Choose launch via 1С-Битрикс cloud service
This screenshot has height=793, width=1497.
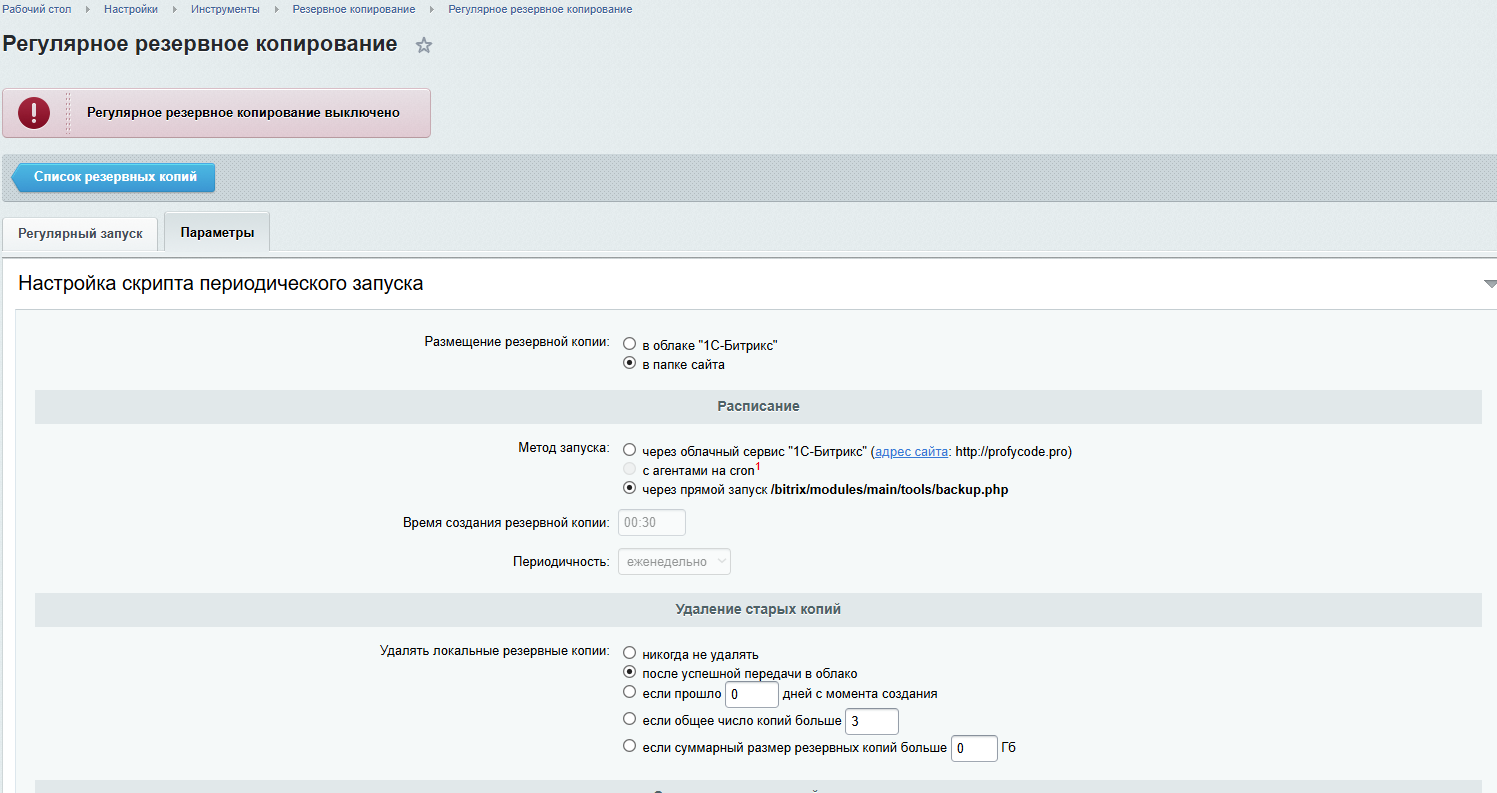pyautogui.click(x=630, y=451)
